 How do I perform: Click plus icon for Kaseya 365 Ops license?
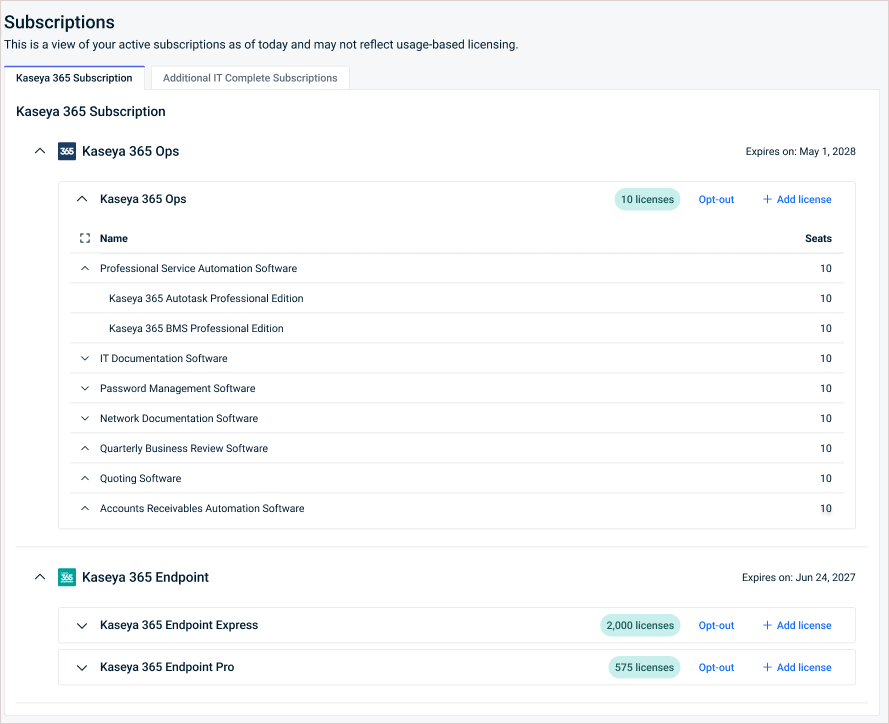tap(767, 199)
